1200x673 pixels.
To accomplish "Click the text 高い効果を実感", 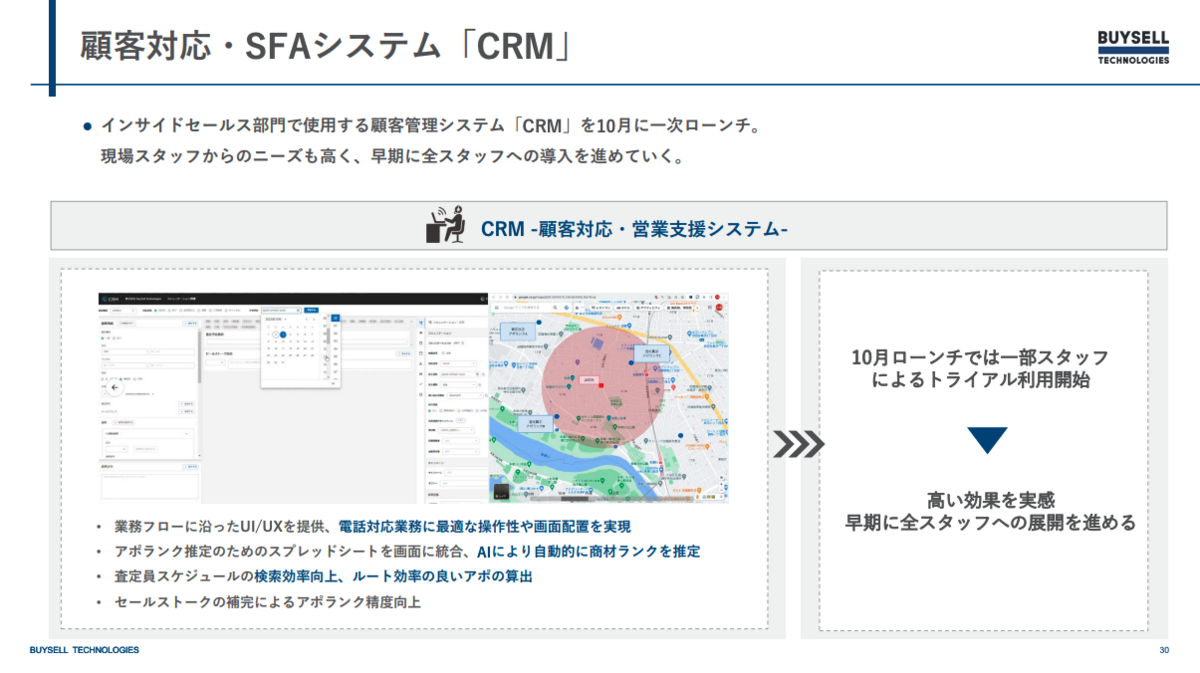I will (991, 500).
